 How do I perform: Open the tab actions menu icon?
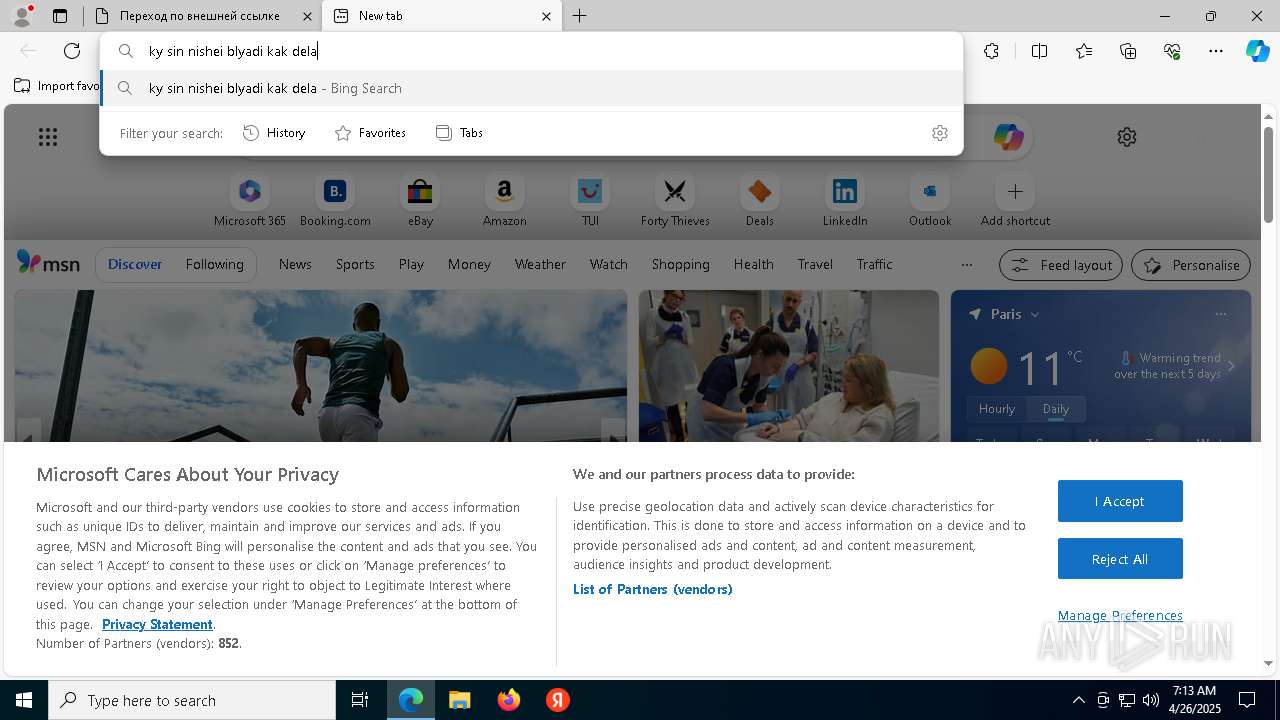[x=60, y=16]
